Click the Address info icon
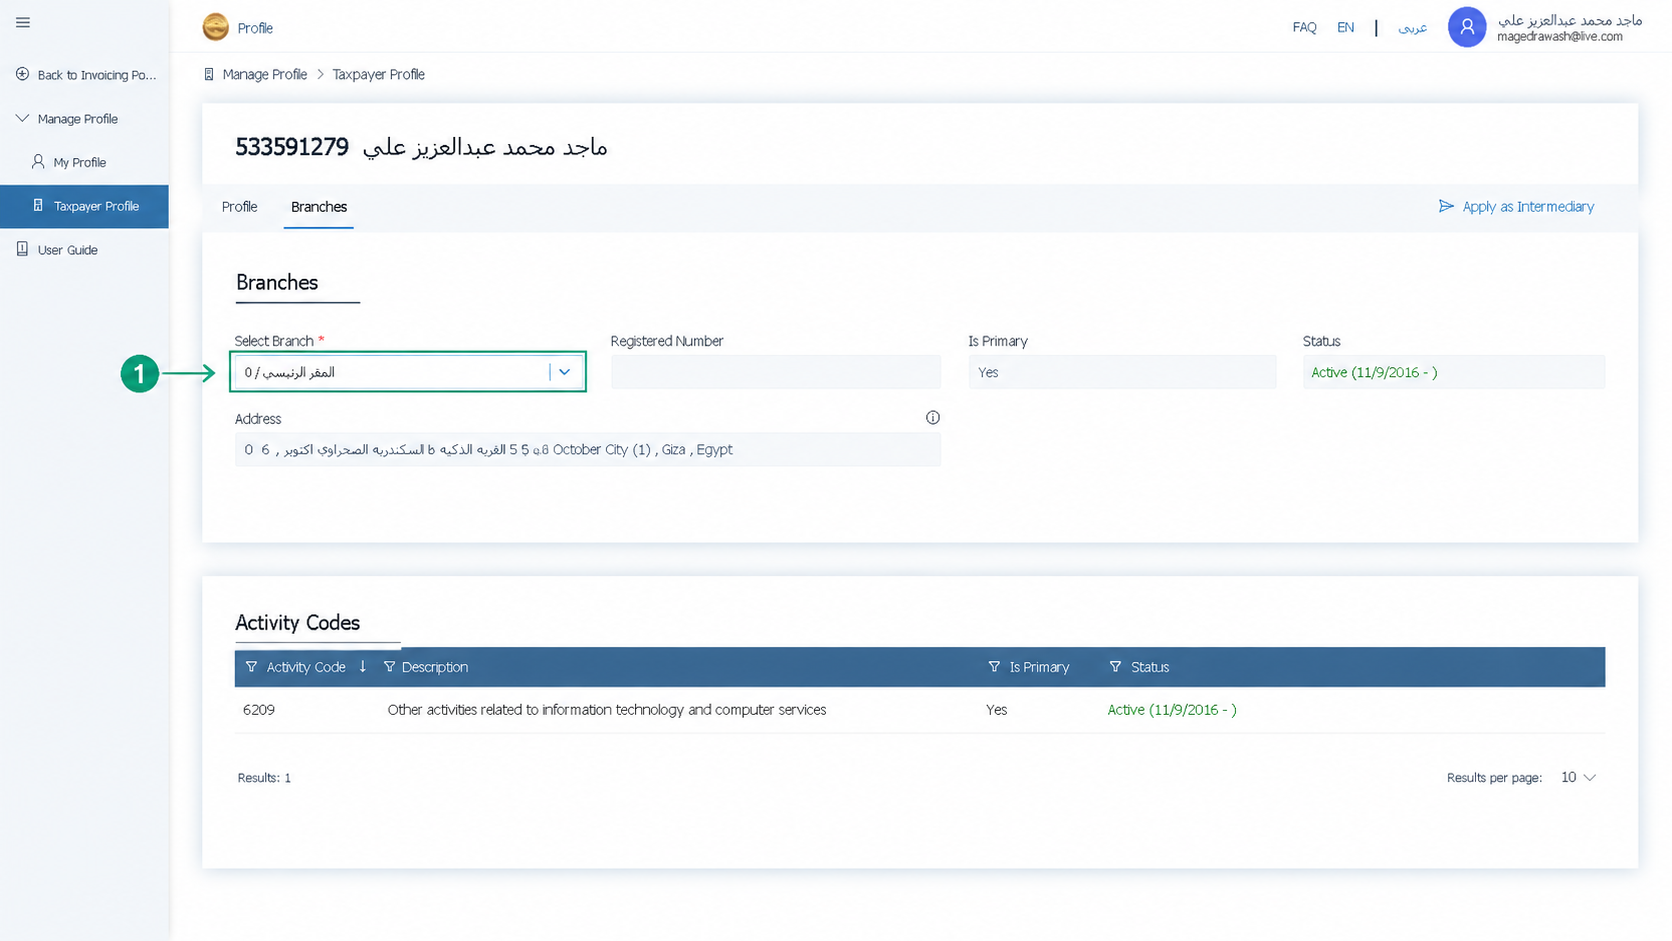 933,418
